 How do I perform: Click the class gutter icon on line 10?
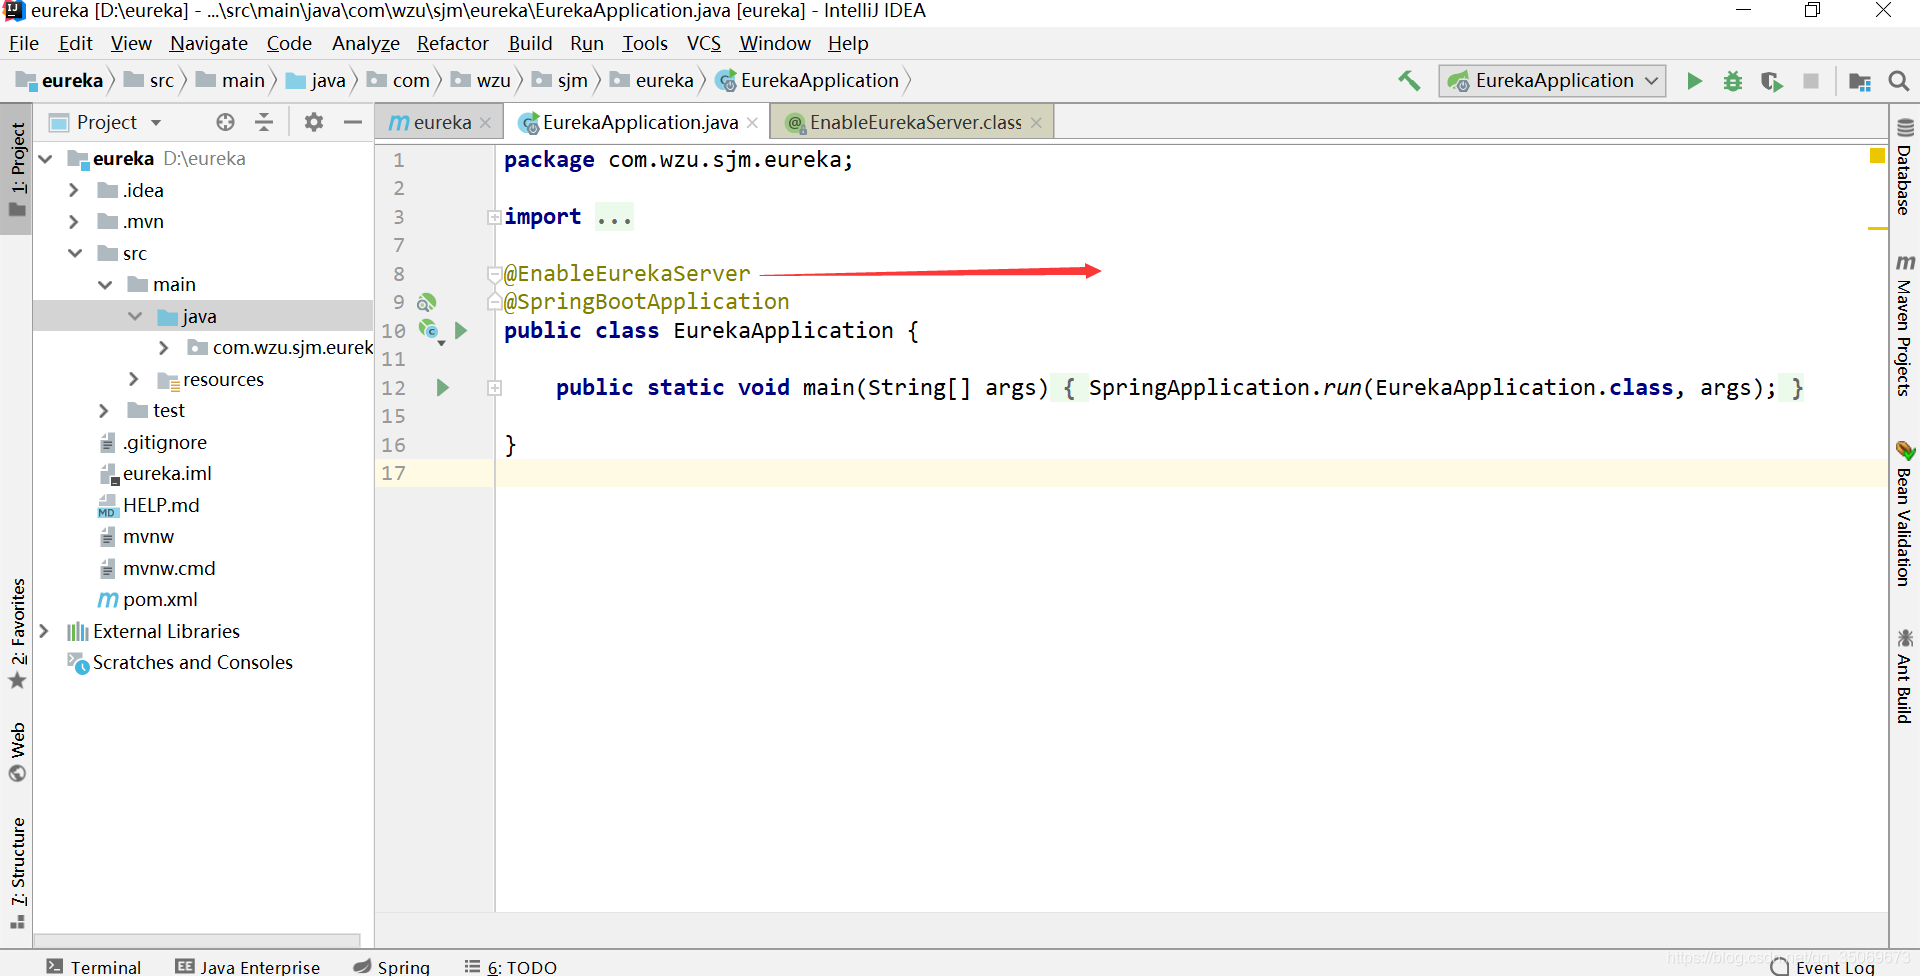pyautogui.click(x=430, y=330)
